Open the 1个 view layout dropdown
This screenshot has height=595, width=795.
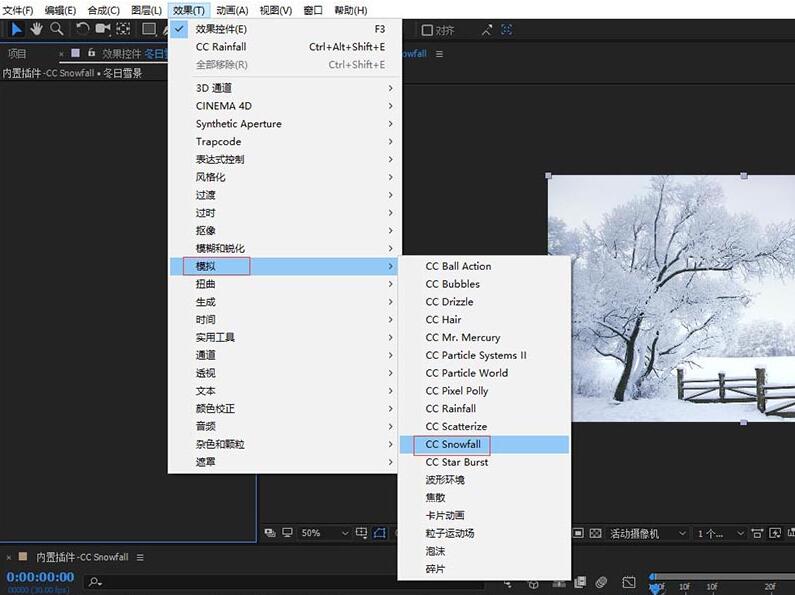(x=720, y=534)
